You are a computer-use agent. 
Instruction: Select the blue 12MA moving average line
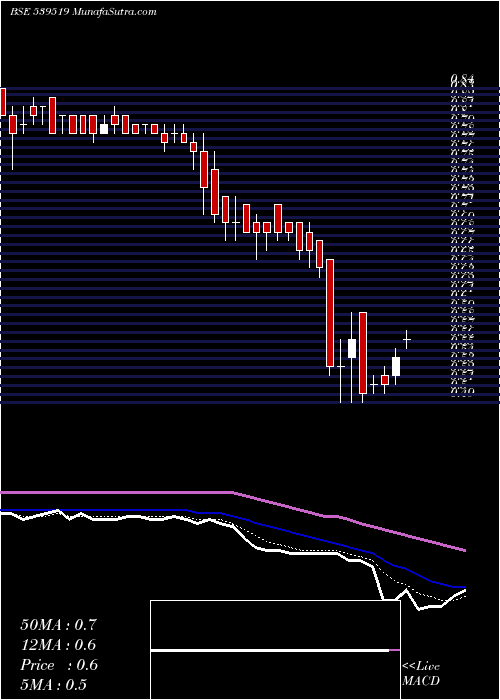click(233, 548)
